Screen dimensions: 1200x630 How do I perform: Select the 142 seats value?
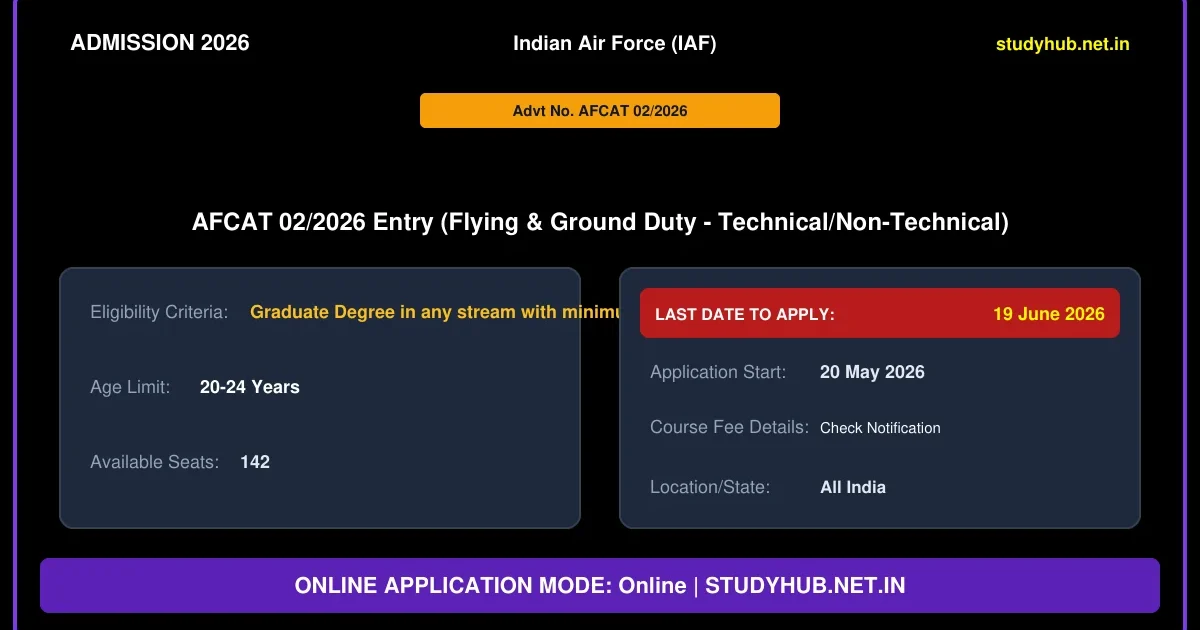coord(255,462)
